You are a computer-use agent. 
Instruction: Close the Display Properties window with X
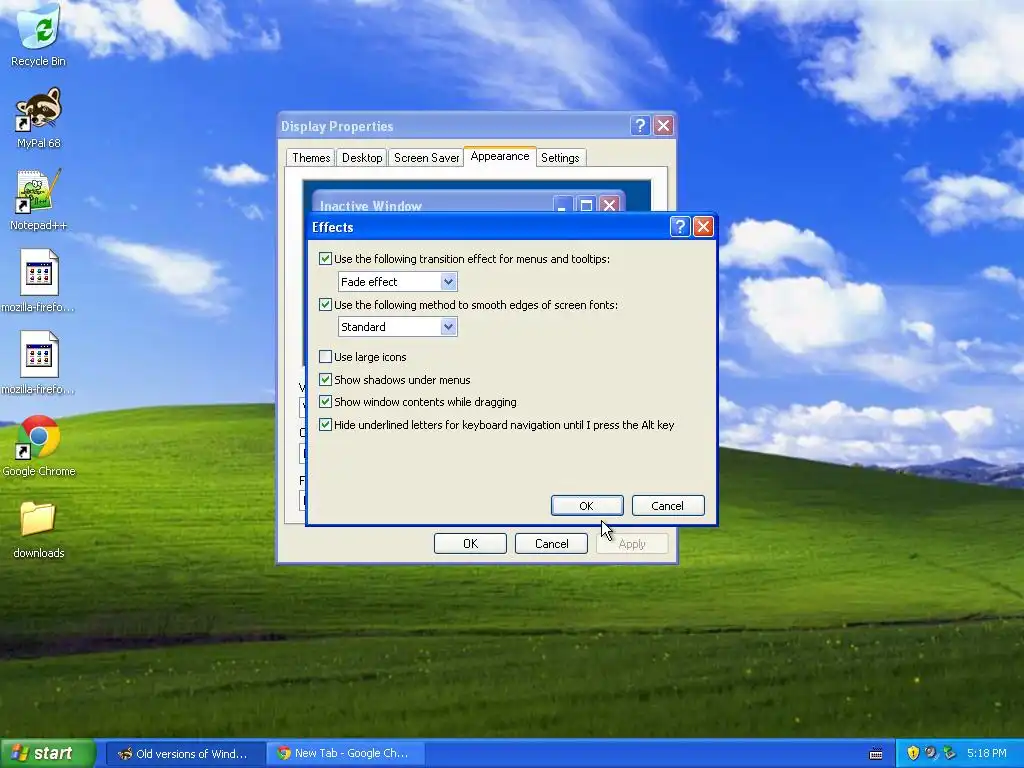pos(664,125)
